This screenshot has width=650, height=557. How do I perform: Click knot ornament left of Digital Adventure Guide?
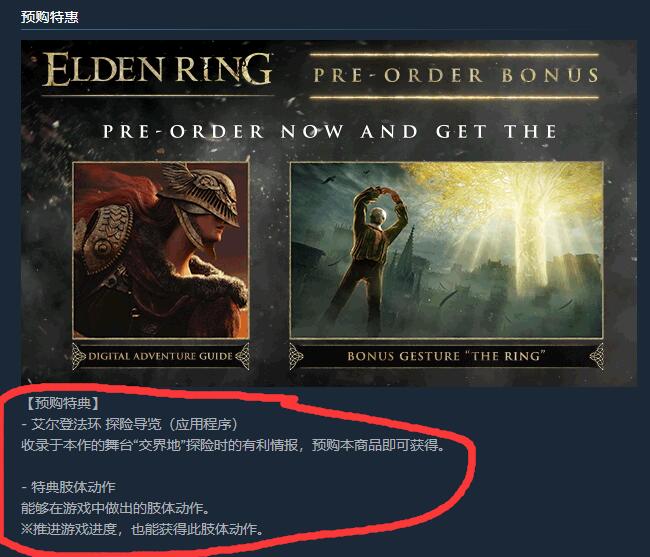(x=79, y=356)
